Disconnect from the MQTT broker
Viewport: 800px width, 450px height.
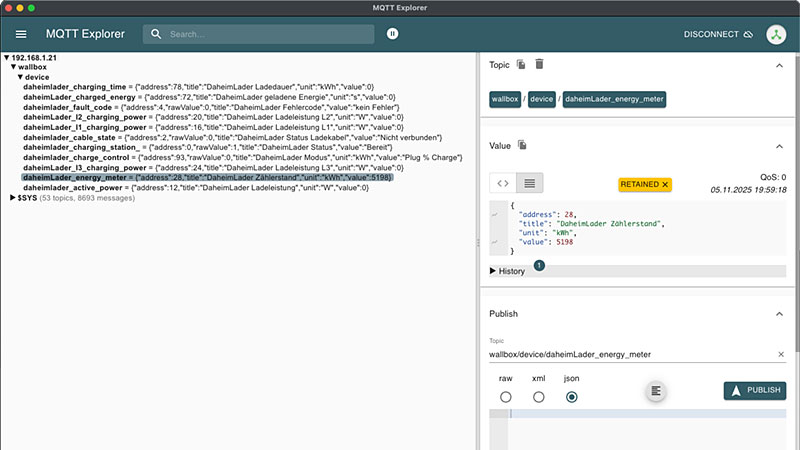pos(717,34)
